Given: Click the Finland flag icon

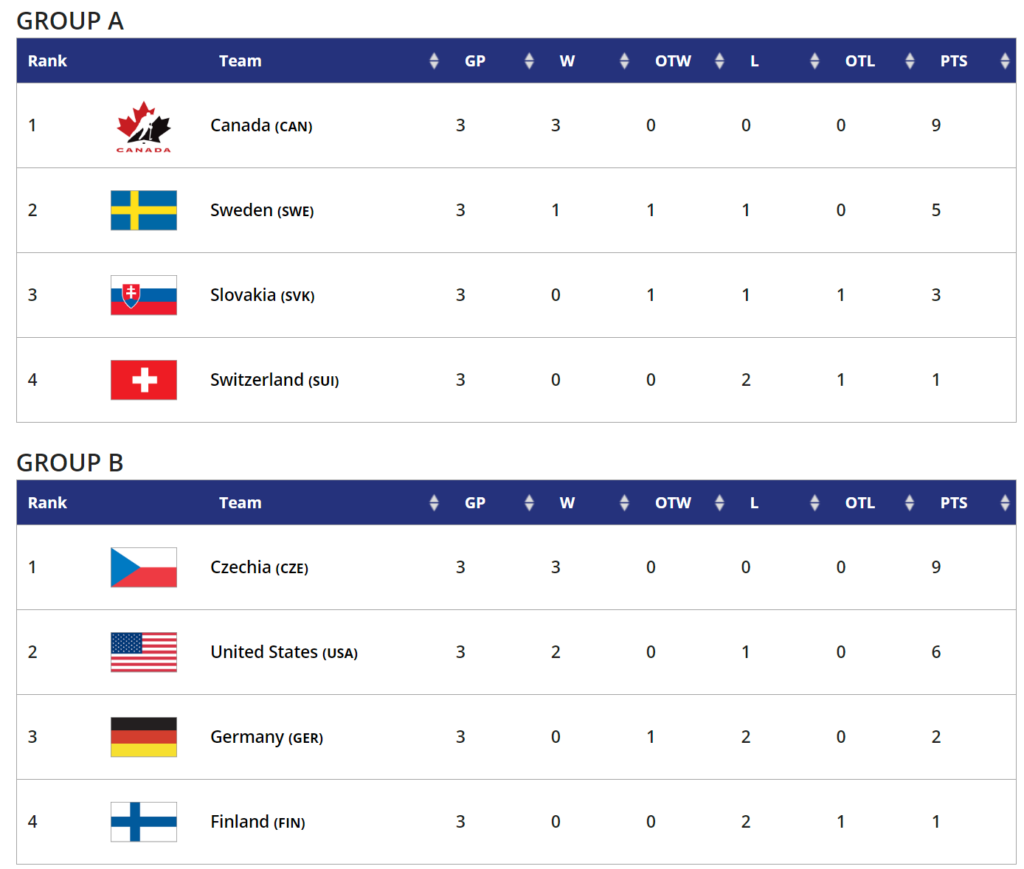Looking at the screenshot, I should [x=144, y=822].
